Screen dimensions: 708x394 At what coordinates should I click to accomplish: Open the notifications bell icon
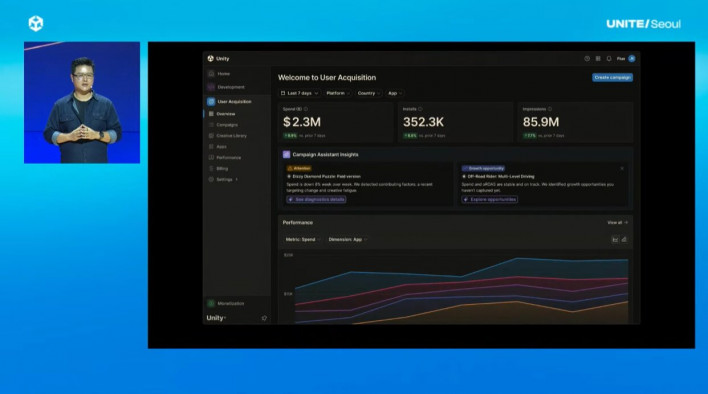click(x=609, y=59)
